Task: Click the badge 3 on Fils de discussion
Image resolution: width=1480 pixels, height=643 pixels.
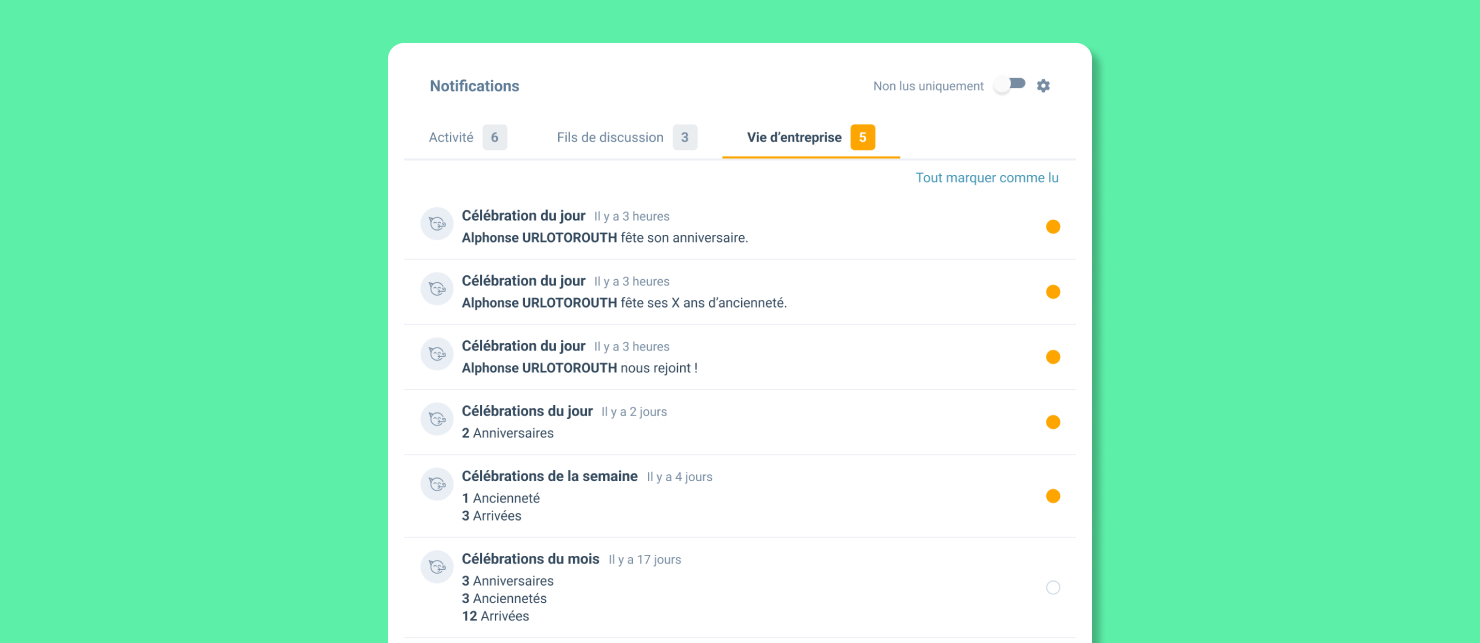Action: 685,137
